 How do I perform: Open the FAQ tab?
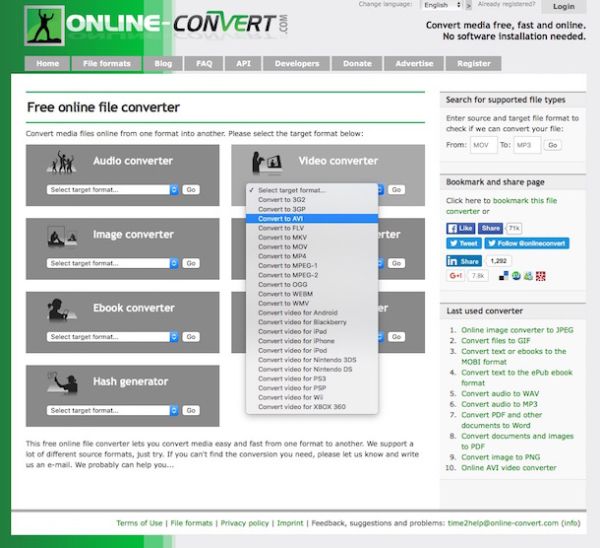tap(204, 64)
